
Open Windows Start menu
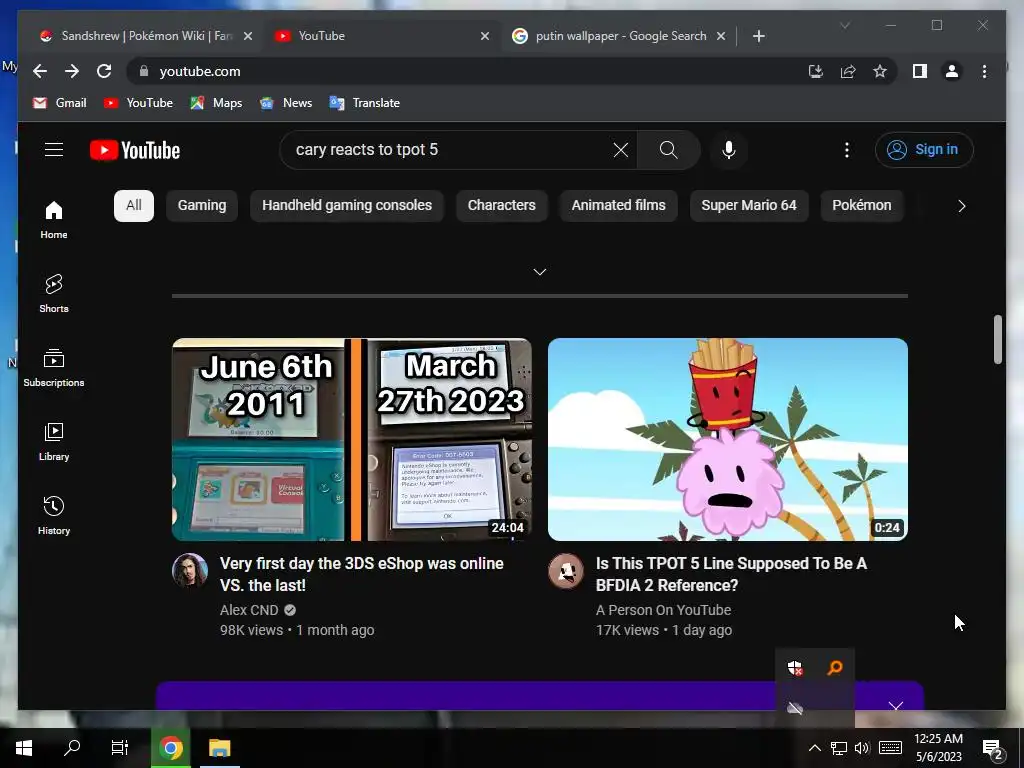pos(24,748)
